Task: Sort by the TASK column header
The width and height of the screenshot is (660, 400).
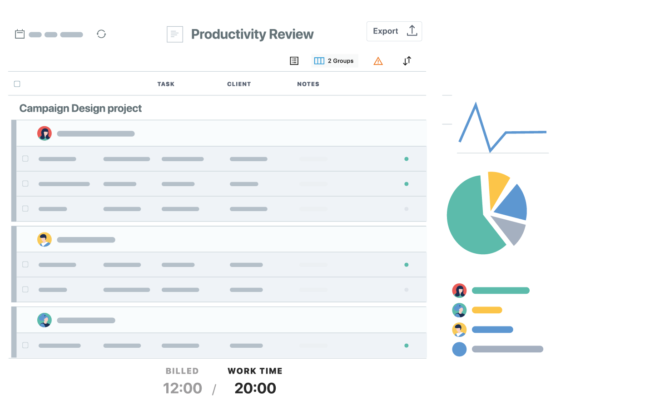Action: [x=166, y=84]
